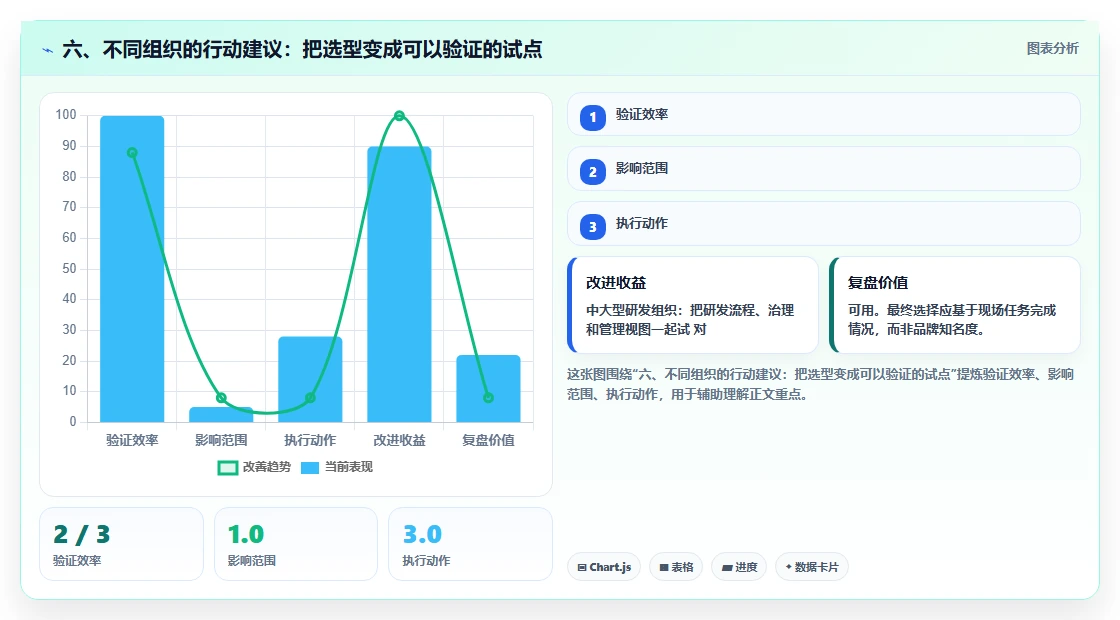Click the 改进收益 card
This screenshot has width=1120, height=620.
point(693,305)
